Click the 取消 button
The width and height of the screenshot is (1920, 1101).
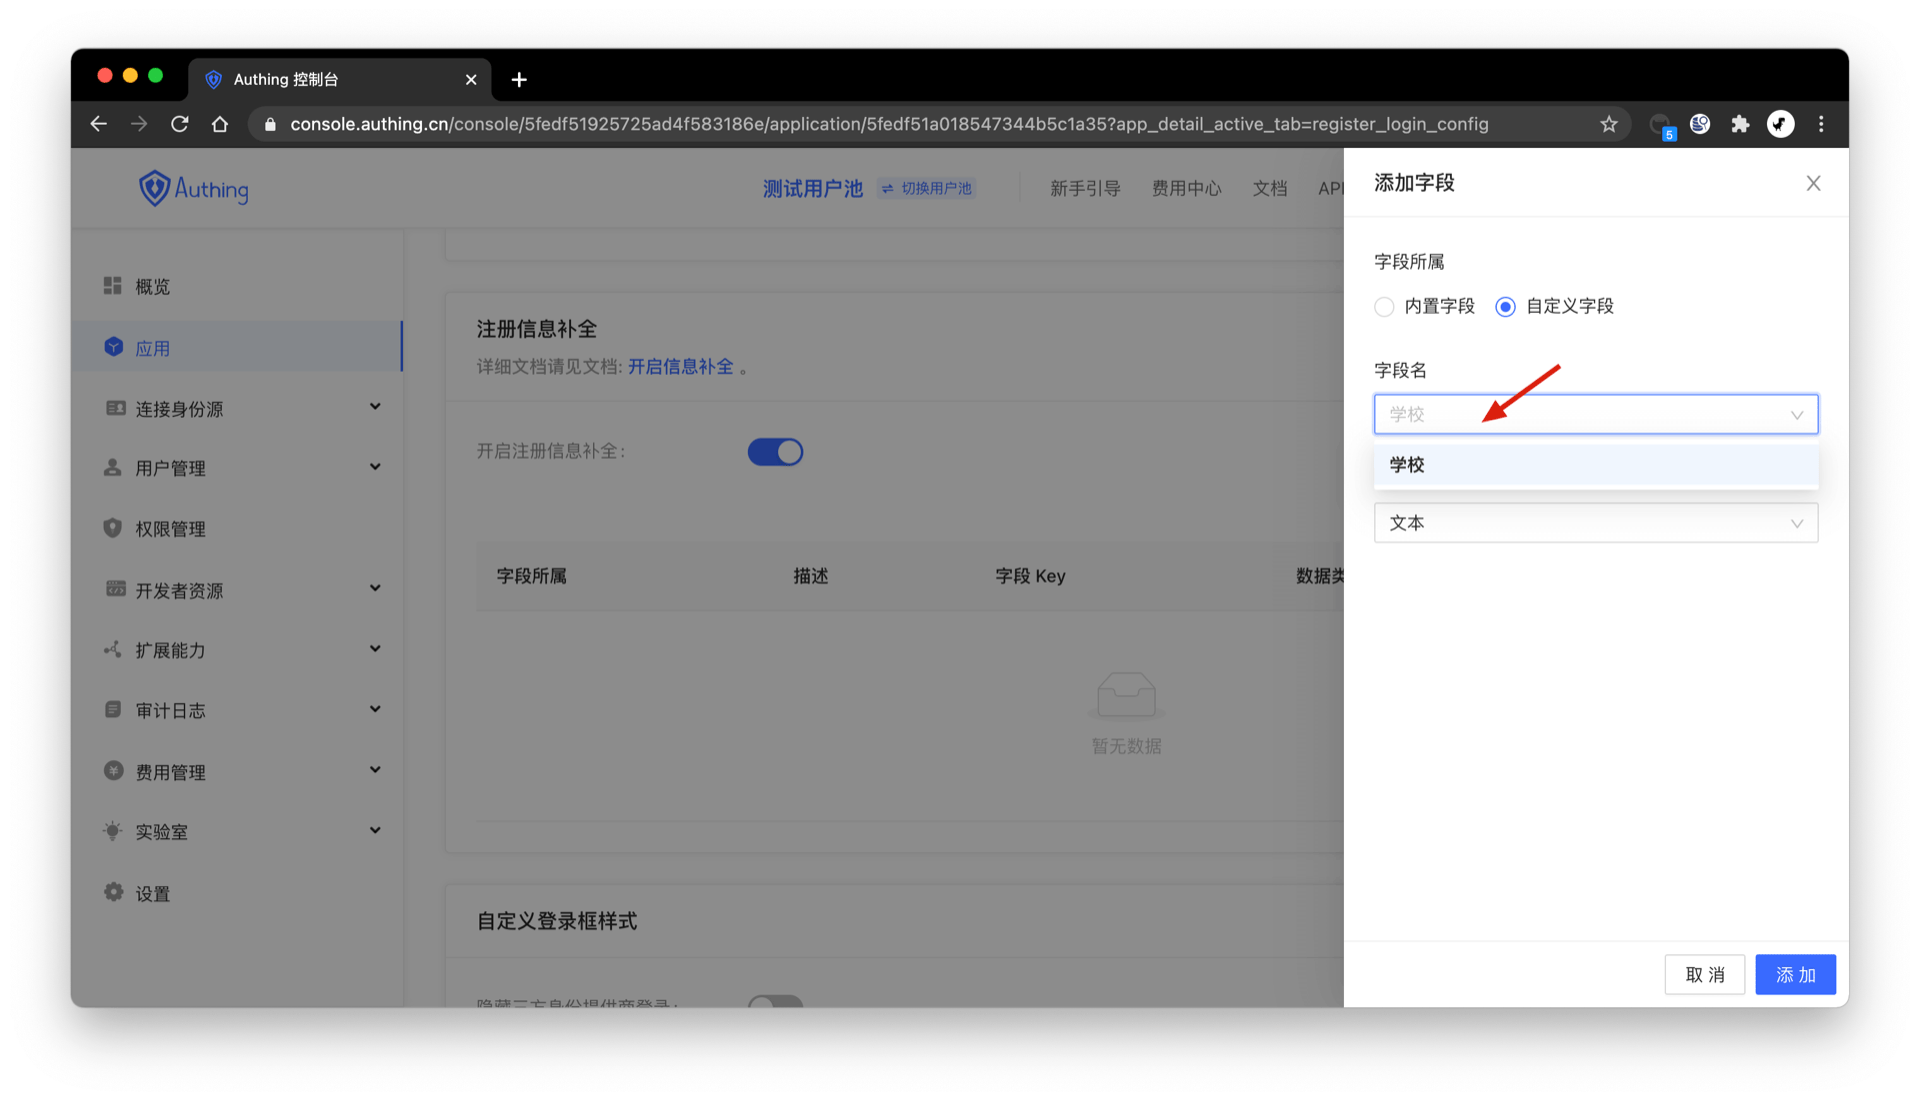1704,974
